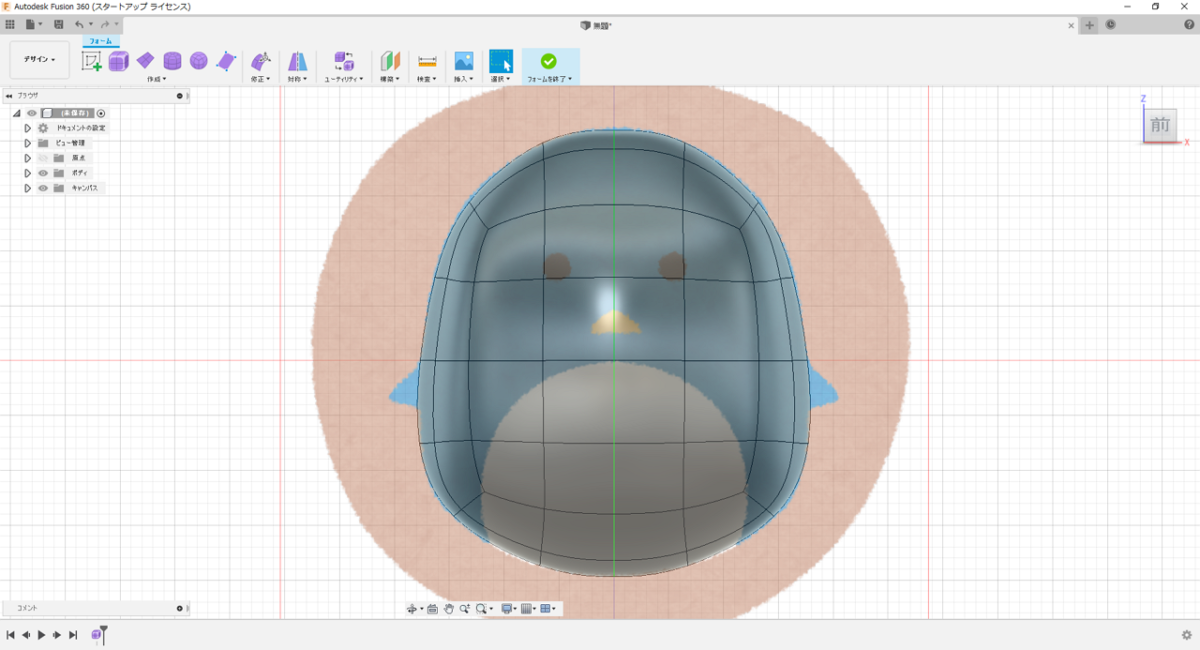Open the デザイン workspace dropdown
The width and height of the screenshot is (1200, 650).
[40, 60]
